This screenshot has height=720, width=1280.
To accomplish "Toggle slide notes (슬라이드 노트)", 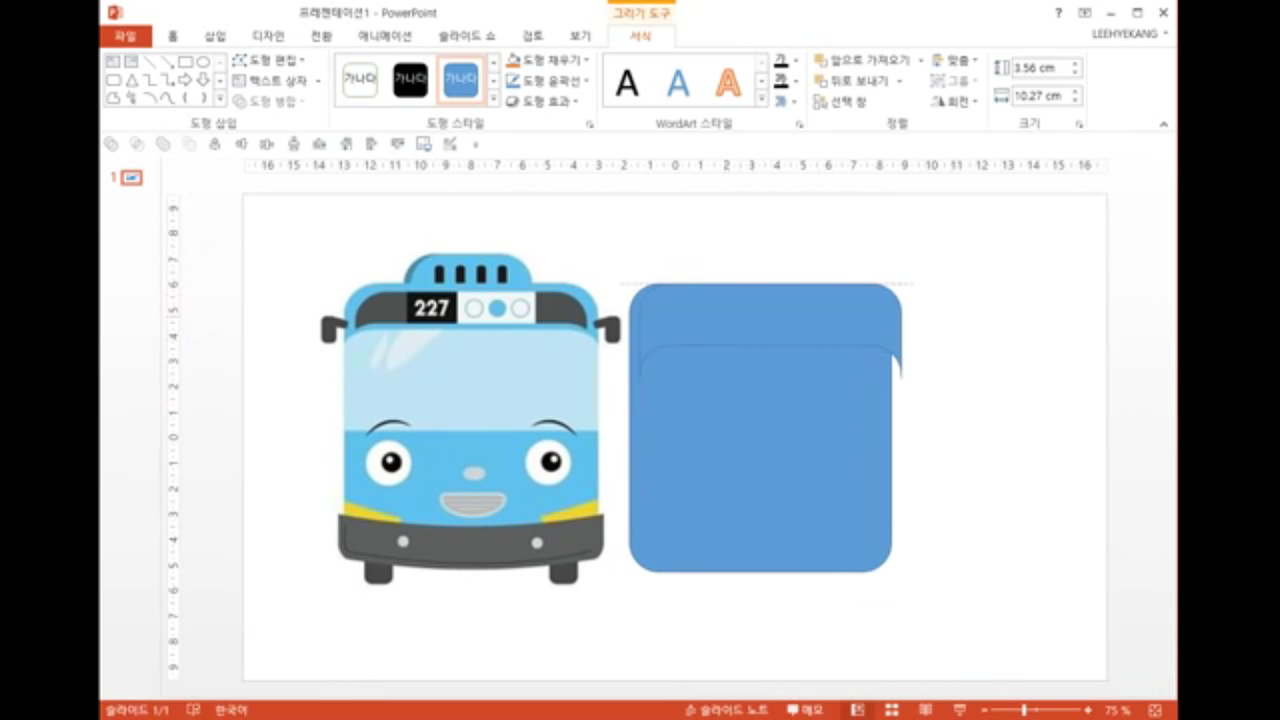I will pyautogui.click(x=727, y=710).
